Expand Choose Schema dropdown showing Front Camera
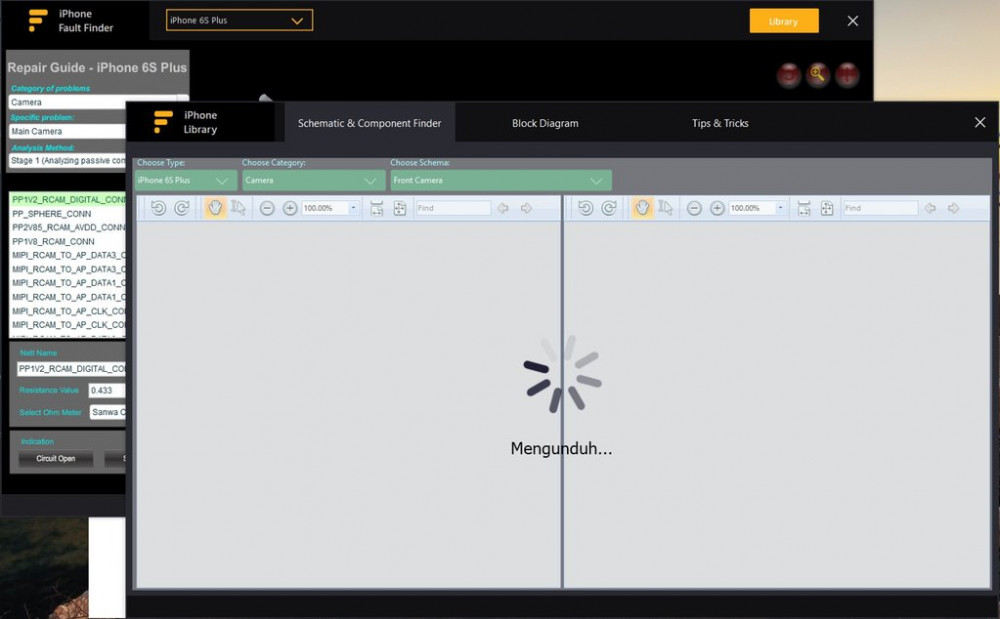1000x619 pixels. [501, 180]
